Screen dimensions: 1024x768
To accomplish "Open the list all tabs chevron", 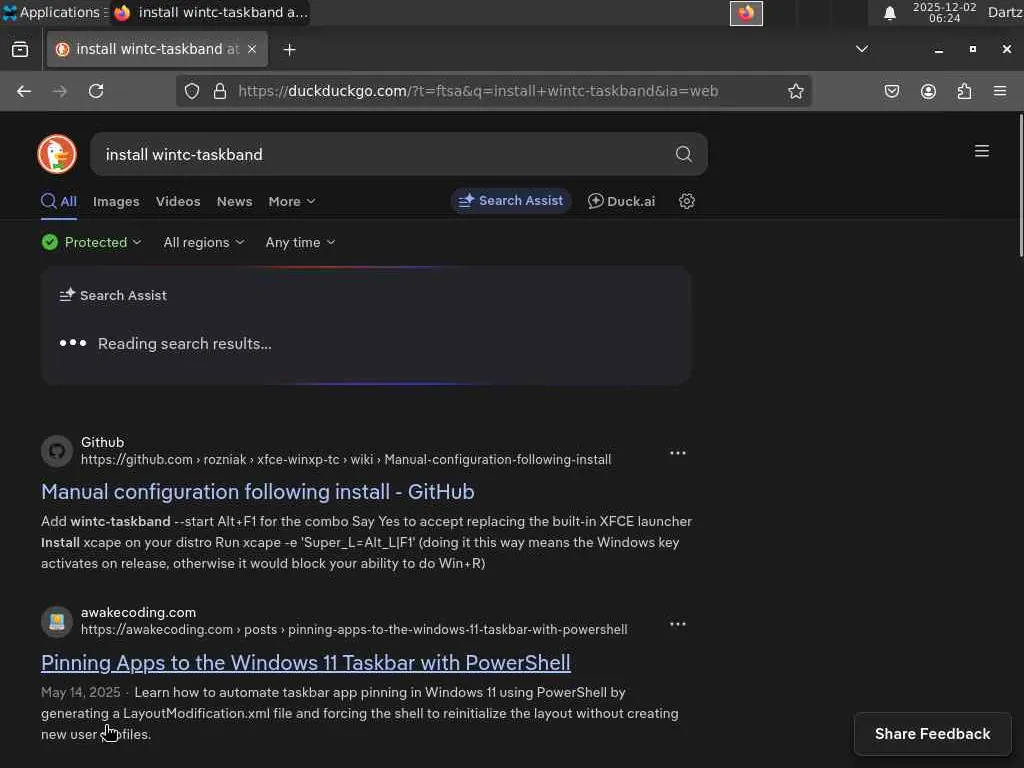I will tap(861, 49).
